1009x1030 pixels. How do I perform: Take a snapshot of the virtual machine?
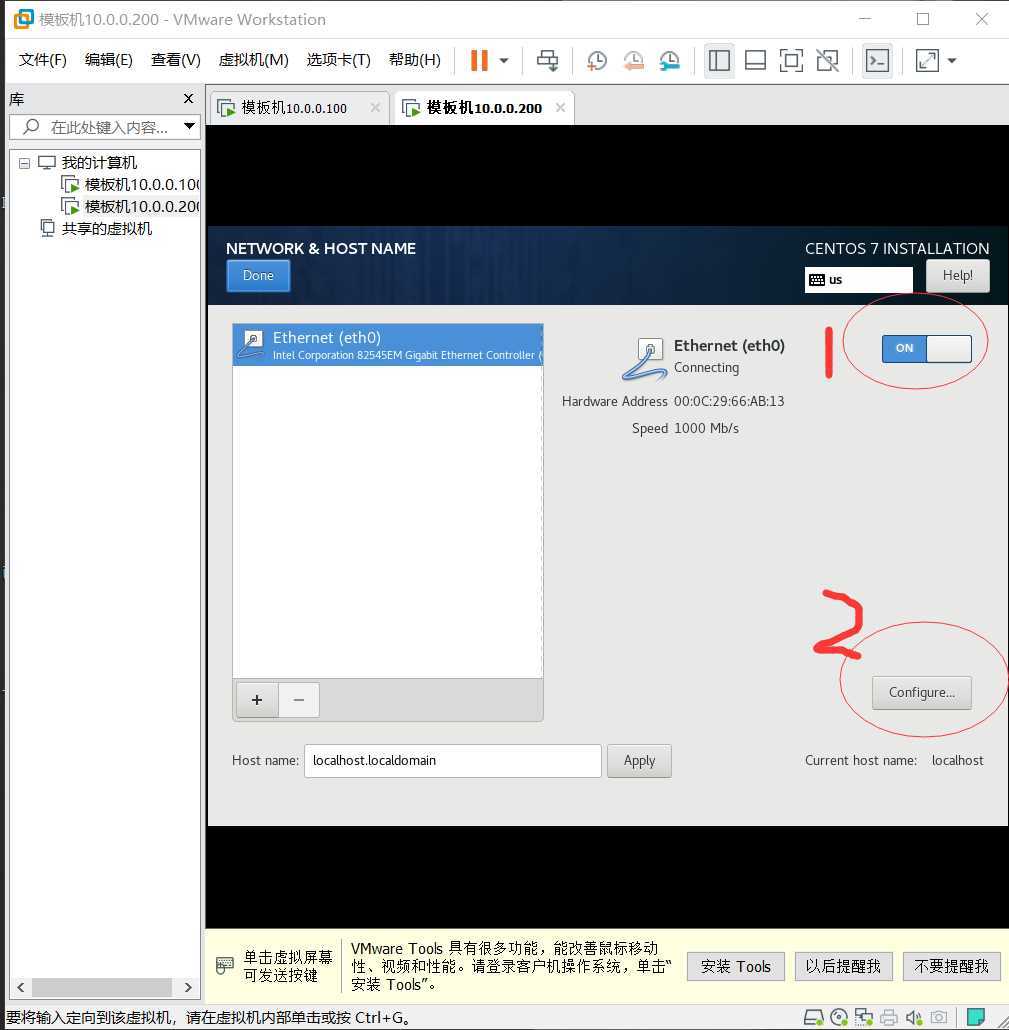tap(596, 60)
